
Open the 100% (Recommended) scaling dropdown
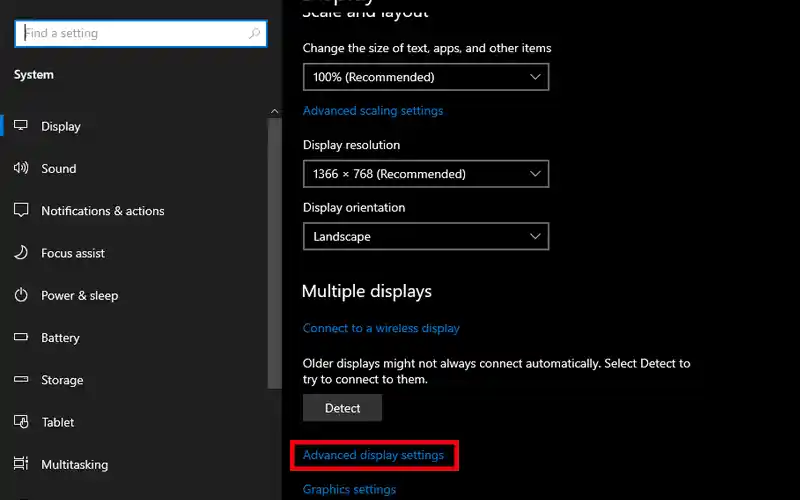pyautogui.click(x=426, y=77)
